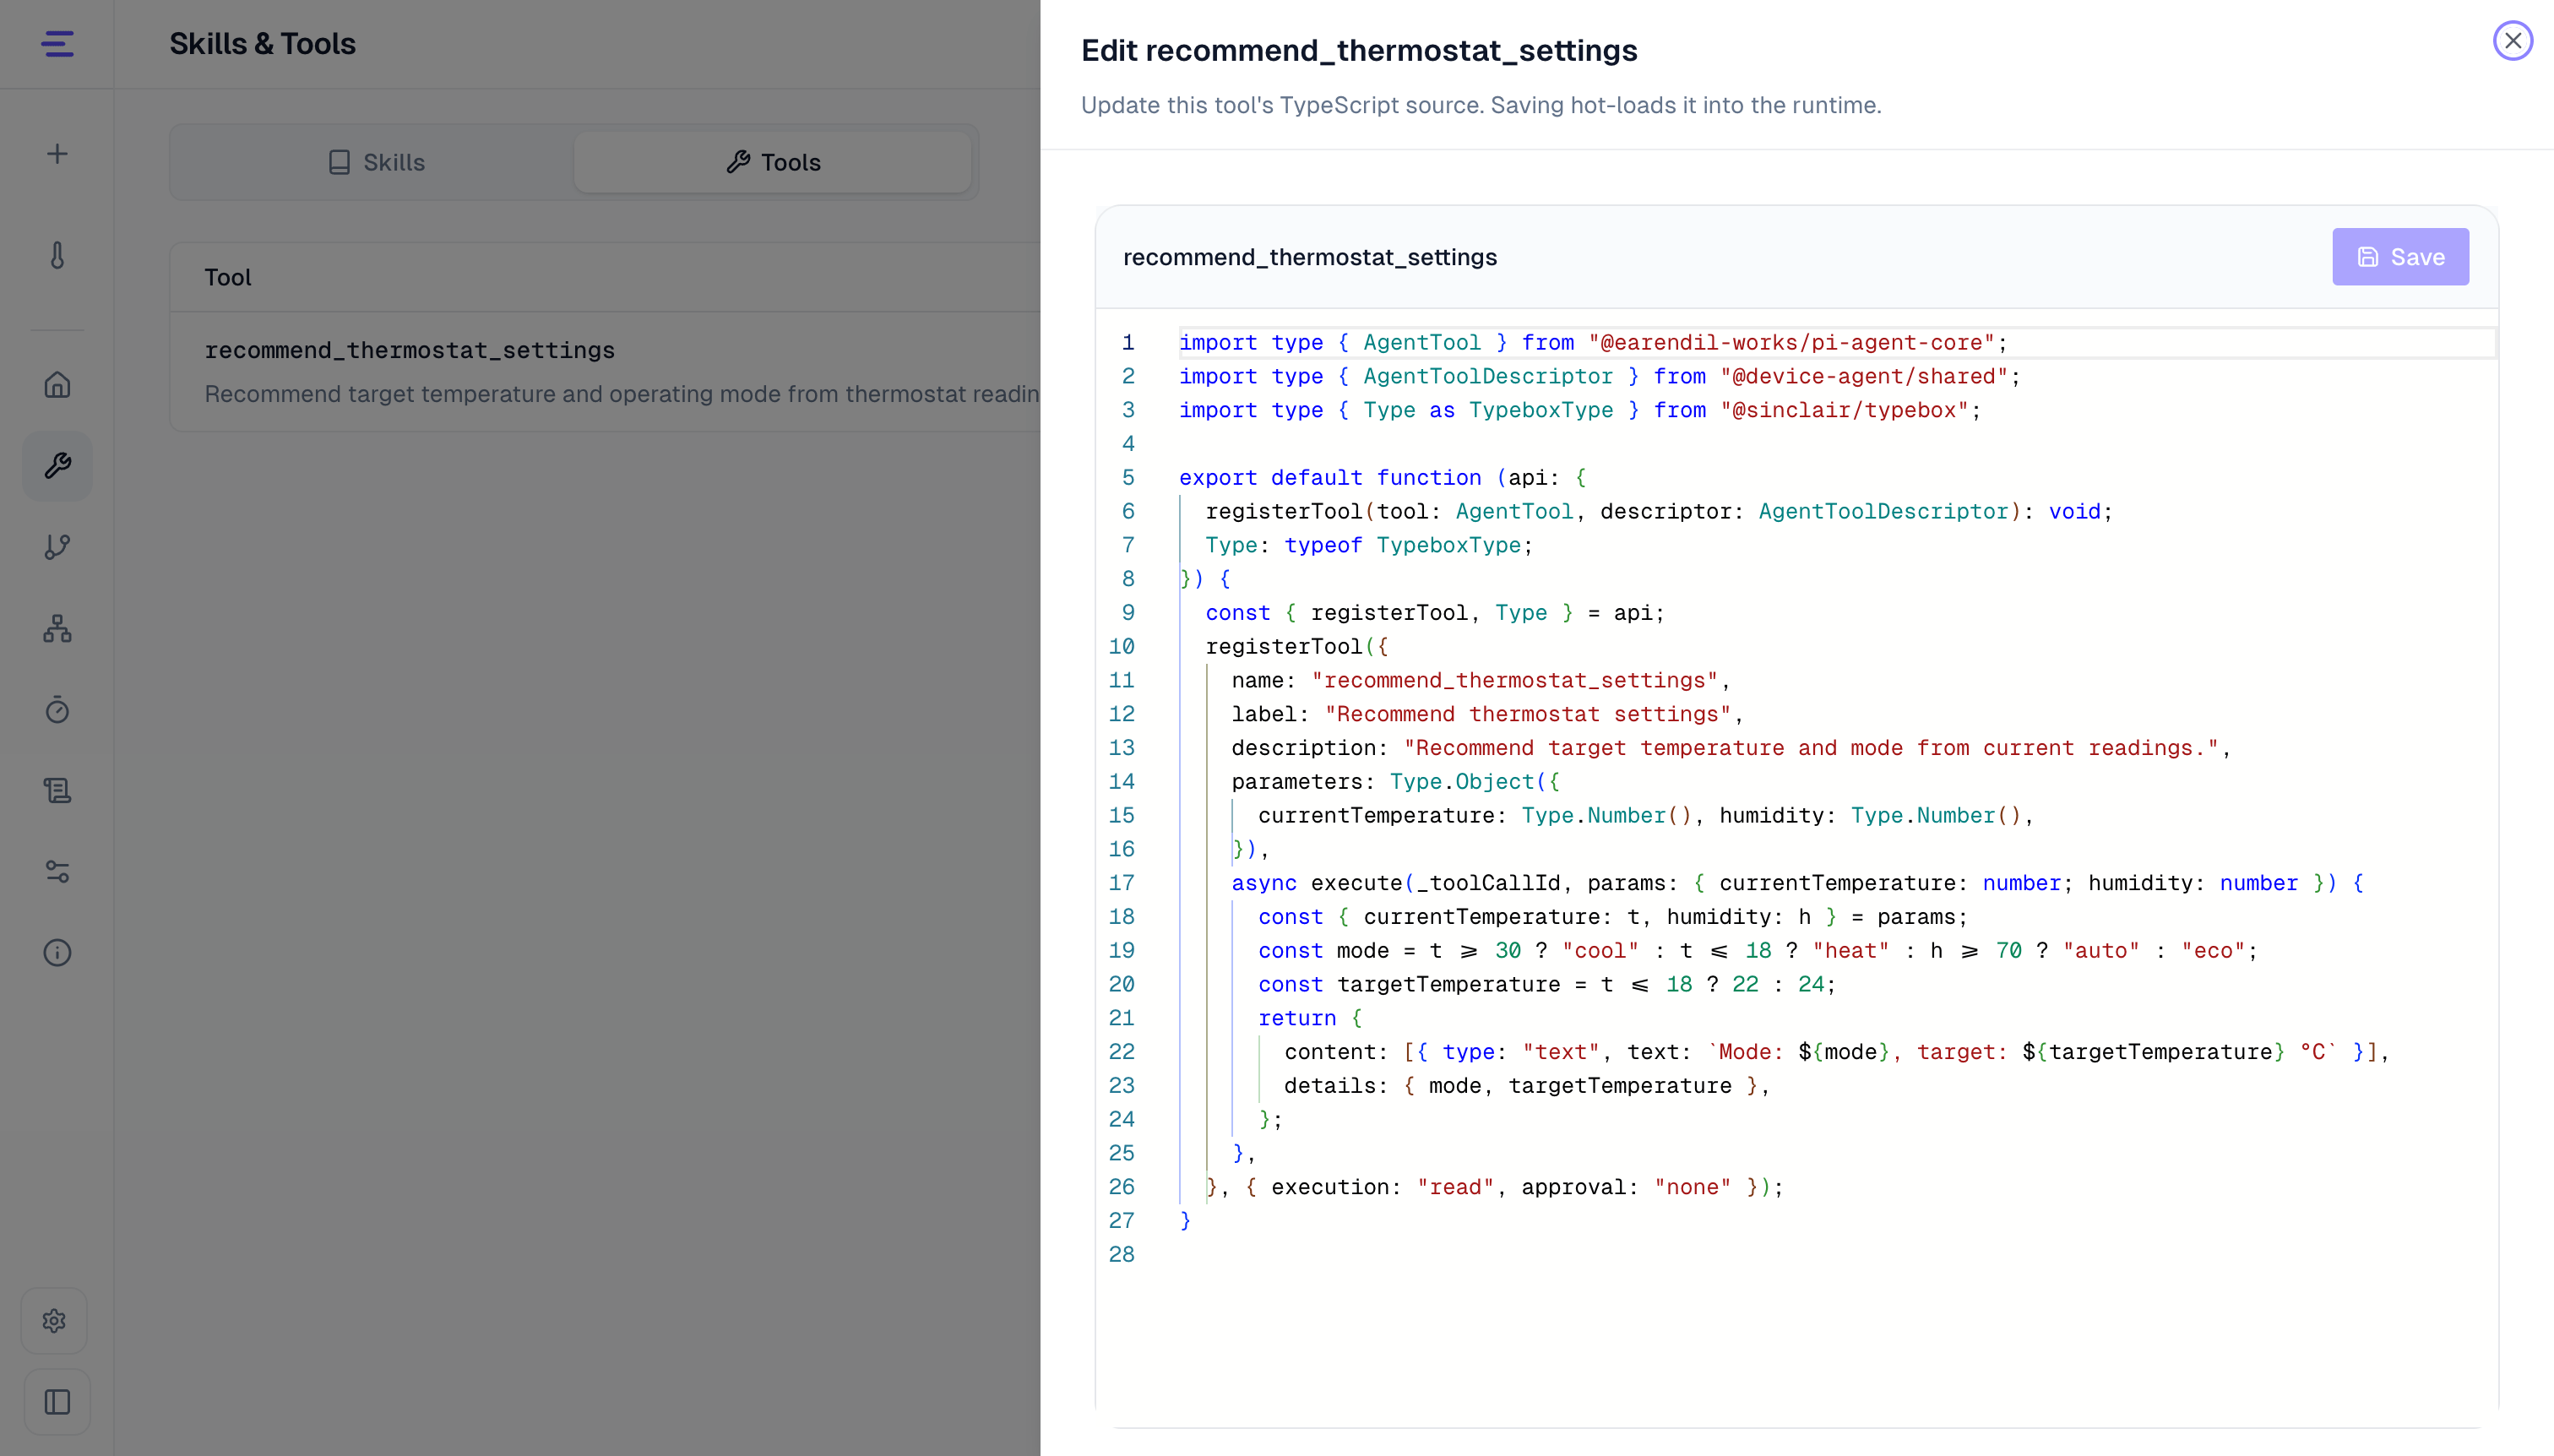Click the "@sinclair/typebox" string on line 3
Screen dimensions: 2554x1456
point(1845,410)
